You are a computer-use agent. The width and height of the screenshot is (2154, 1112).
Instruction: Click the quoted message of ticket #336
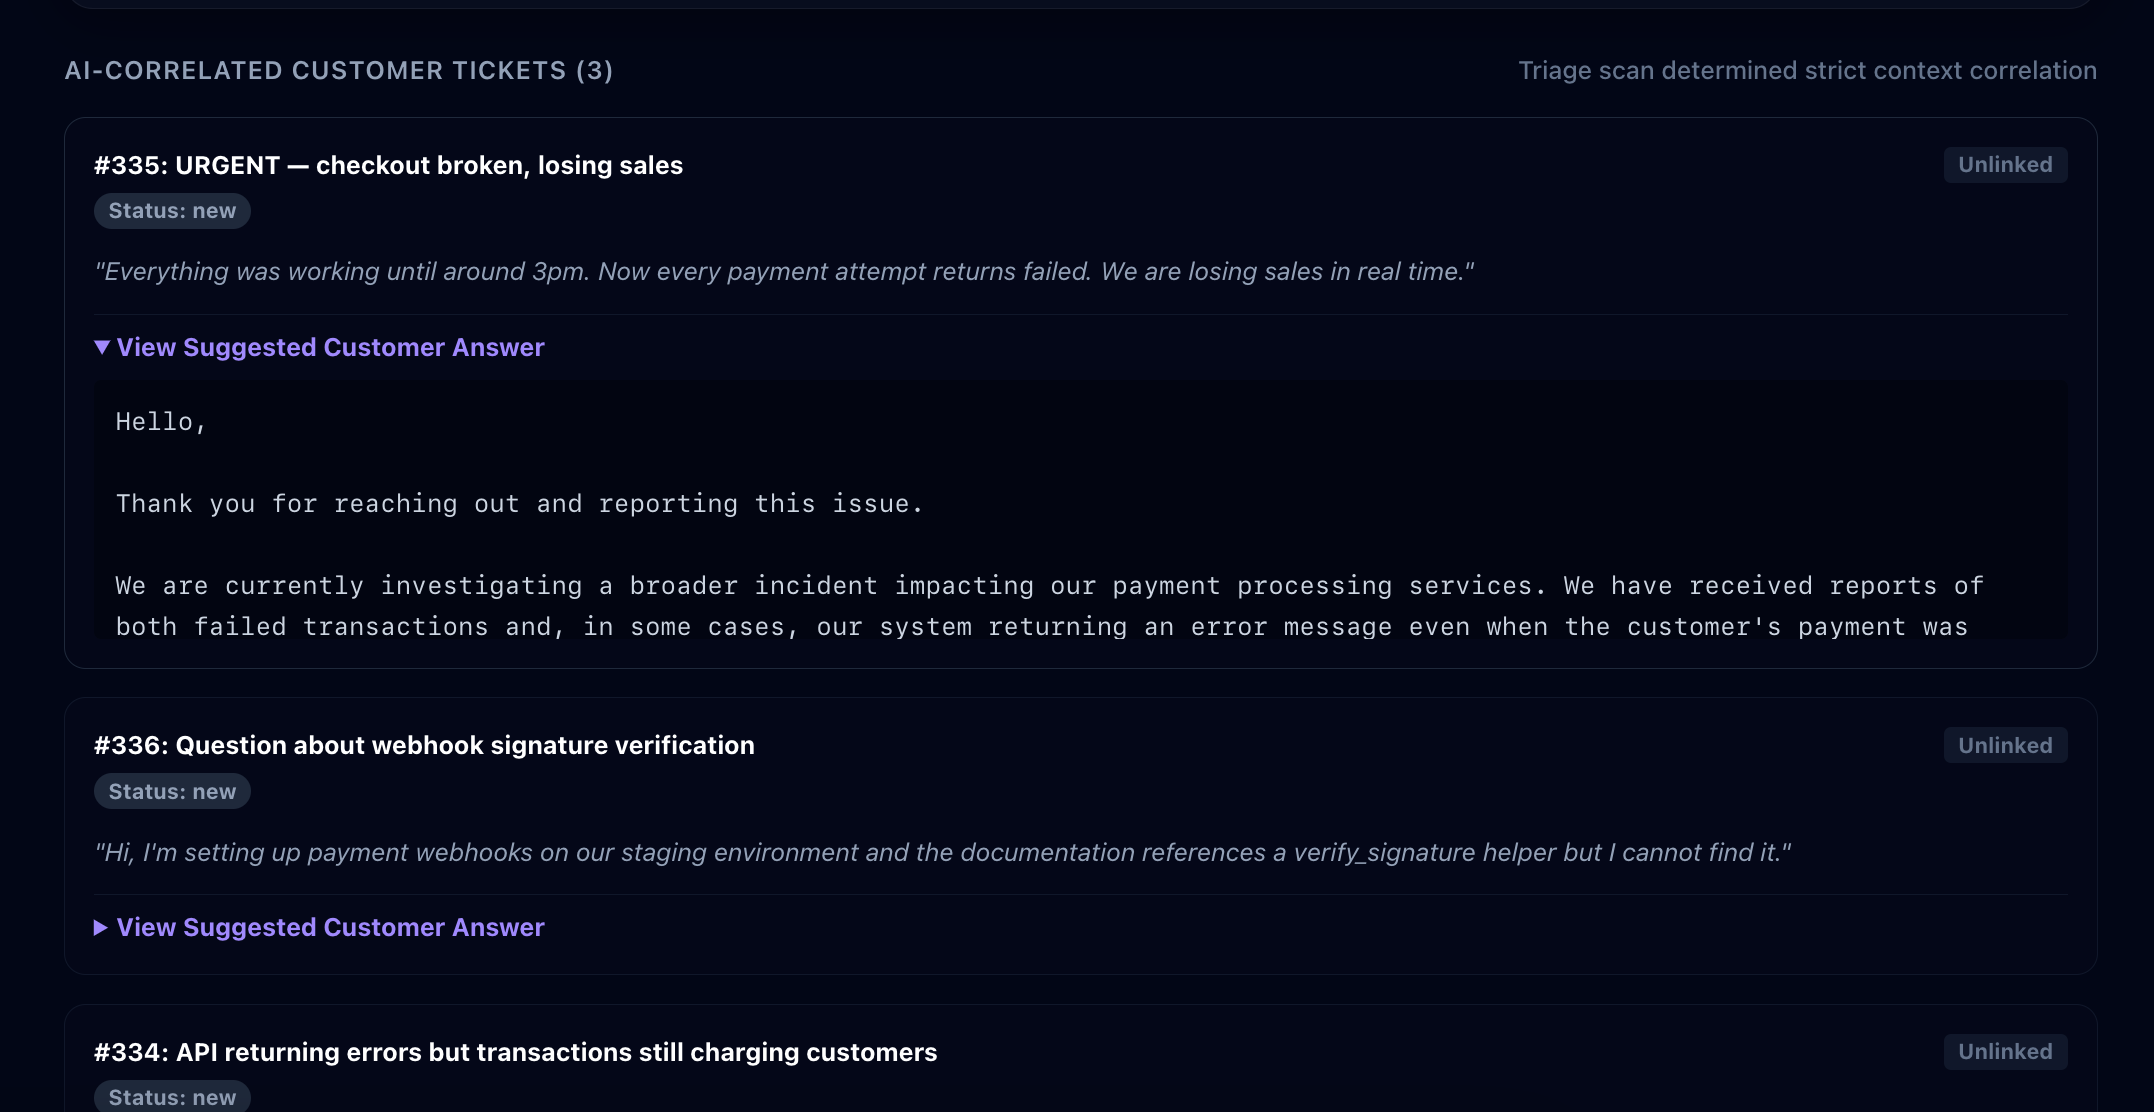click(942, 852)
